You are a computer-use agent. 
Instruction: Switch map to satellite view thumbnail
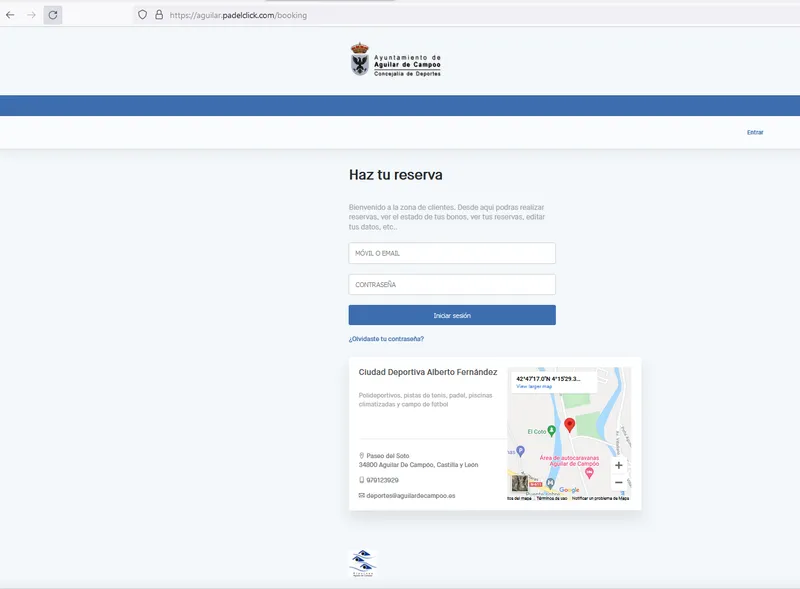pyautogui.click(x=520, y=483)
